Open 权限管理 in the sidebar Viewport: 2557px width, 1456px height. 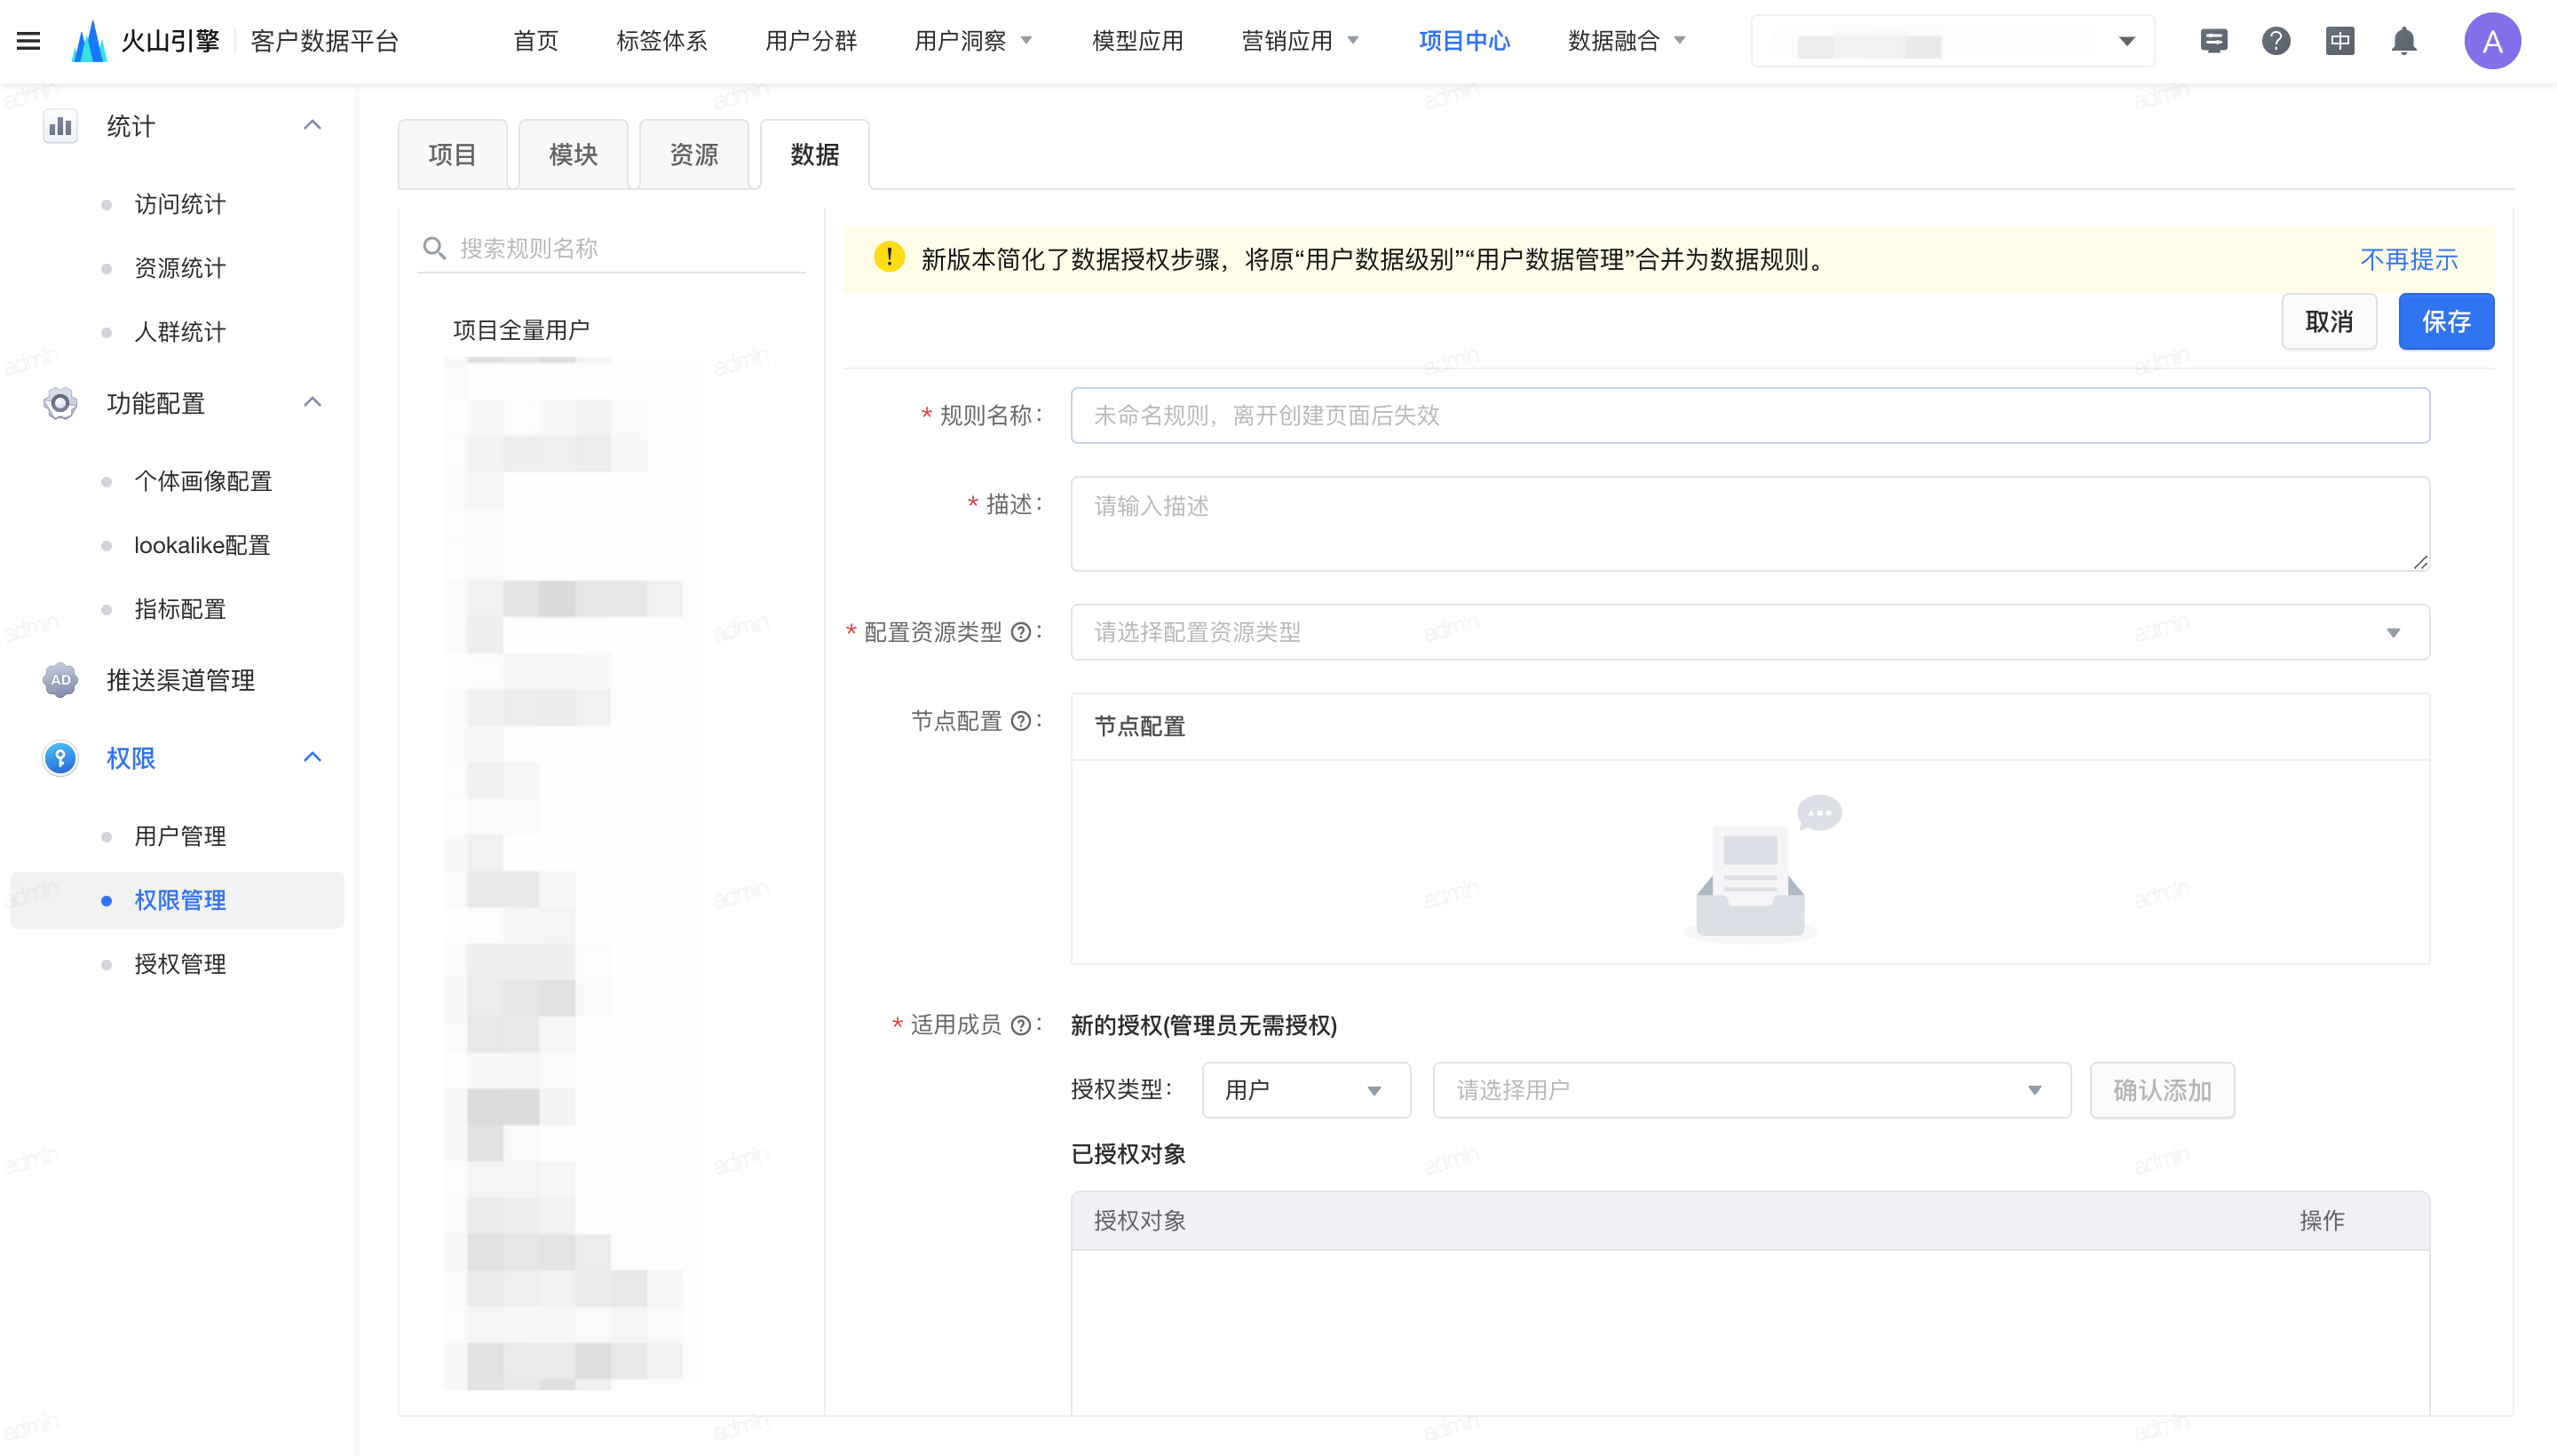[x=177, y=900]
